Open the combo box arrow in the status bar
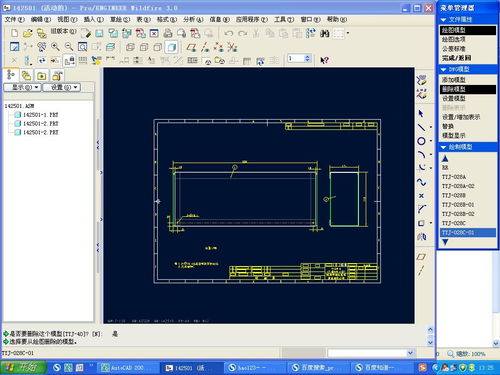 (x=410, y=353)
